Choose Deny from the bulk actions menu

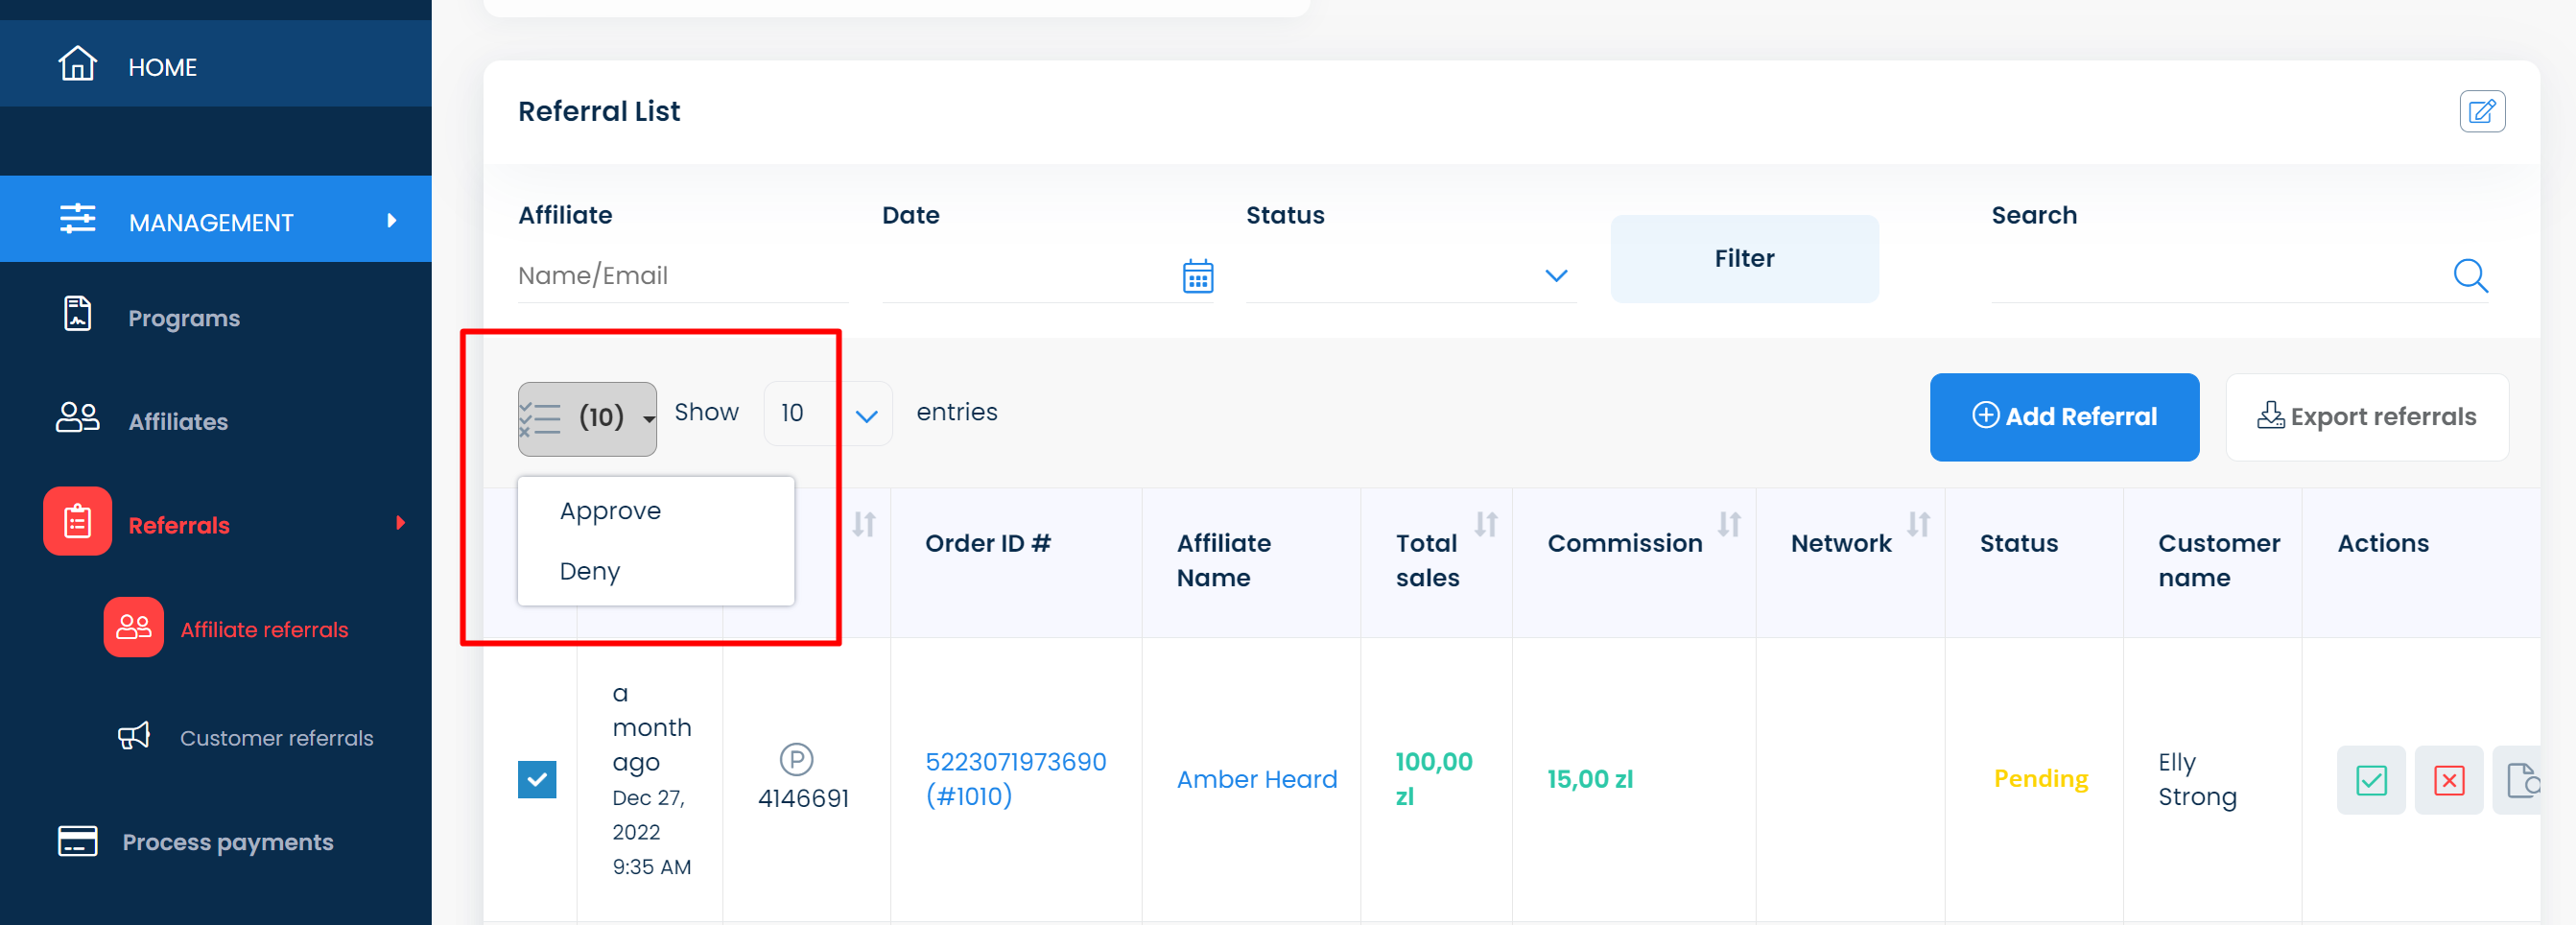point(589,571)
